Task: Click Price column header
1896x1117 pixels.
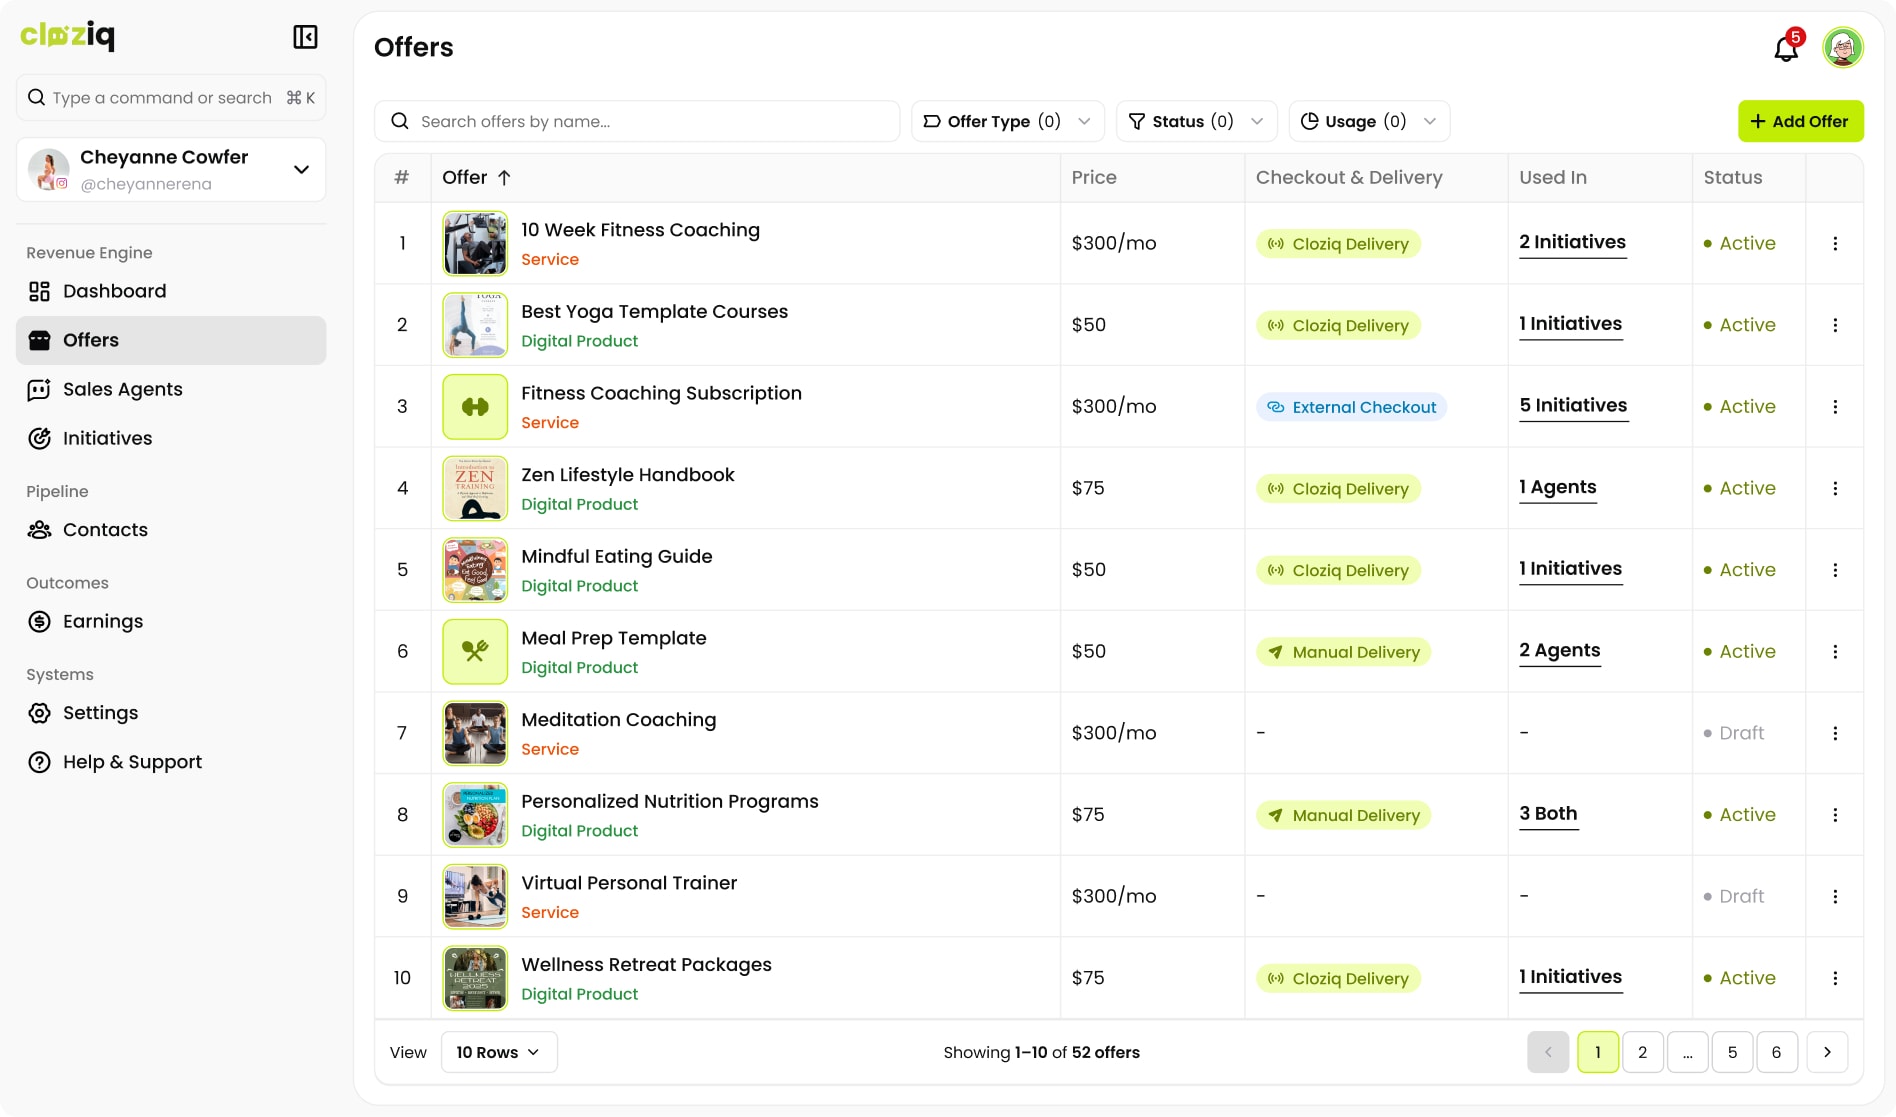Action: [x=1094, y=177]
